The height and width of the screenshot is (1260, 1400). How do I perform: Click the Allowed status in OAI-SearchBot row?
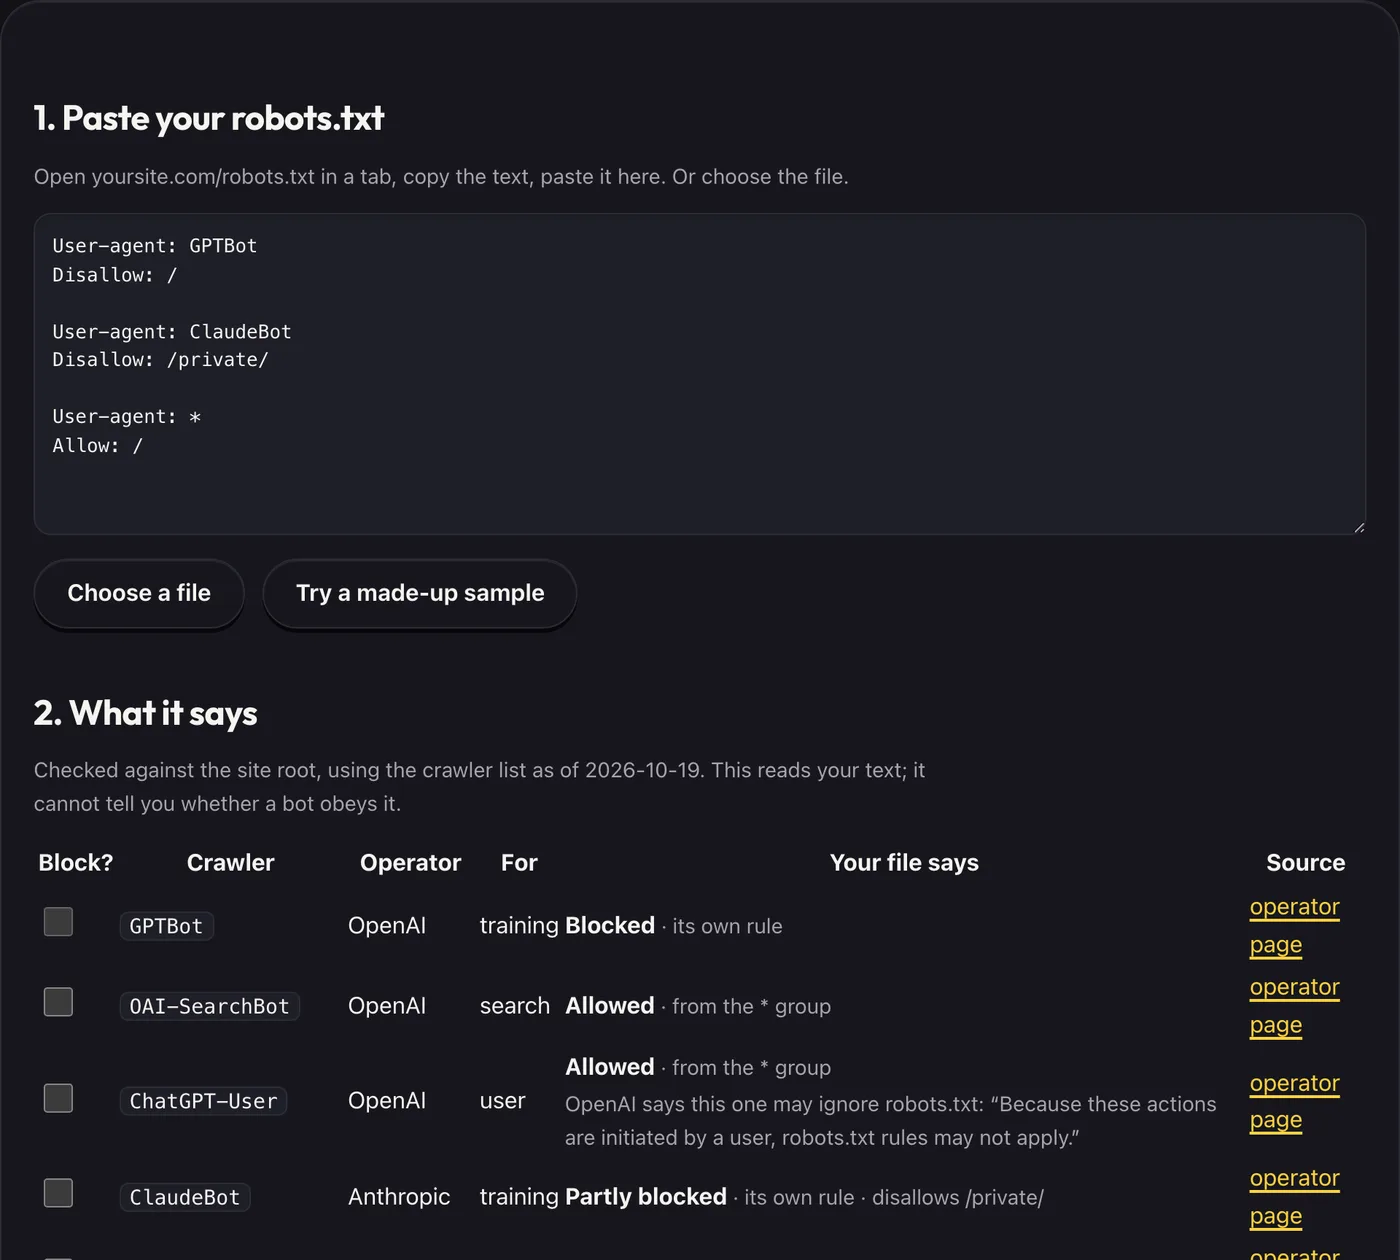point(610,1006)
